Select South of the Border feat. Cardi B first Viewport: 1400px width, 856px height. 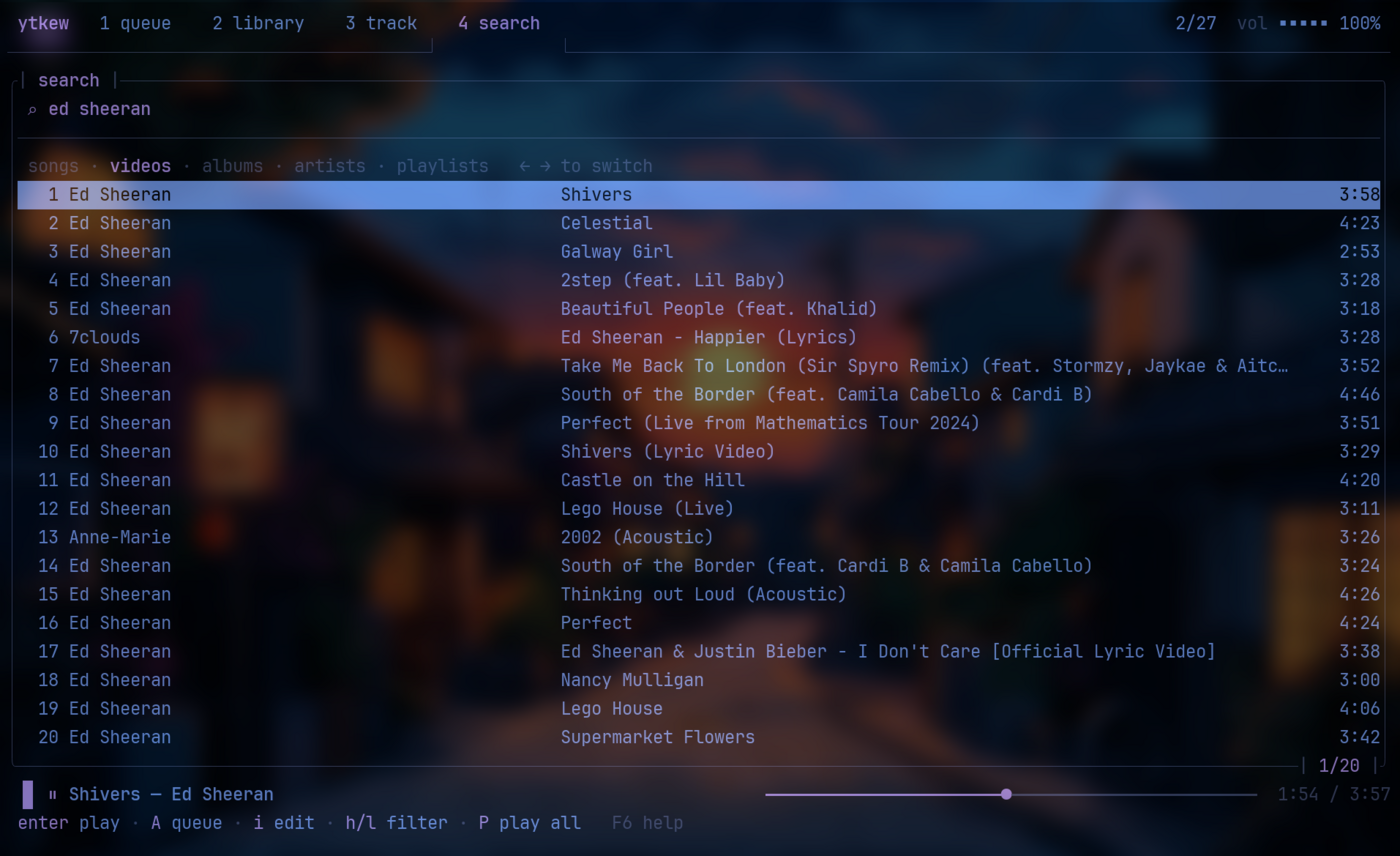click(698, 566)
